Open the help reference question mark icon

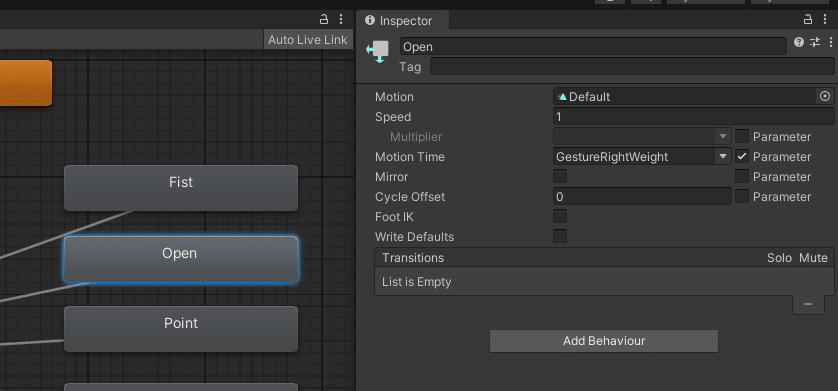(799, 42)
